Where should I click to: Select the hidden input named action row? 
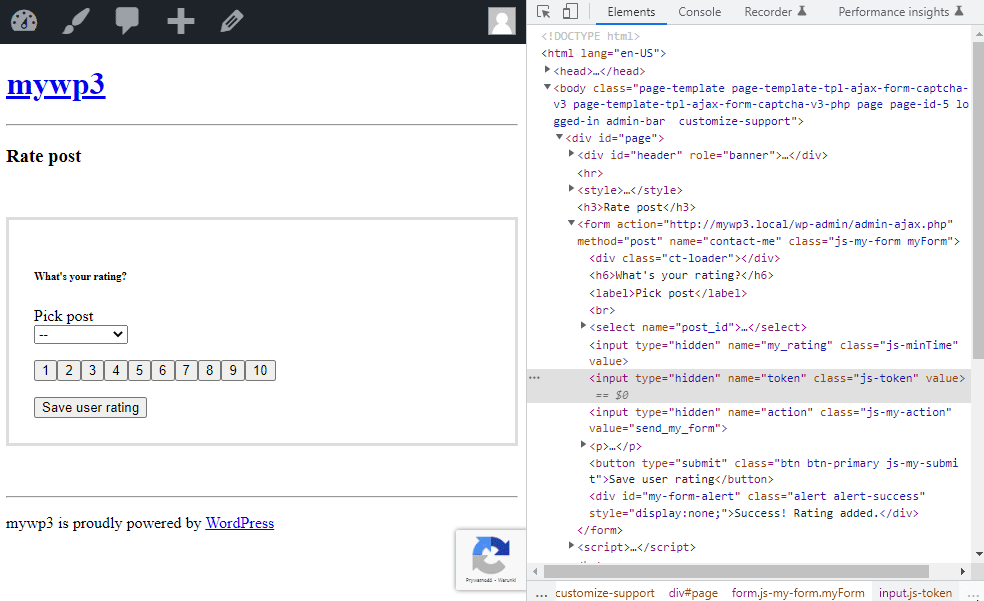click(x=770, y=420)
